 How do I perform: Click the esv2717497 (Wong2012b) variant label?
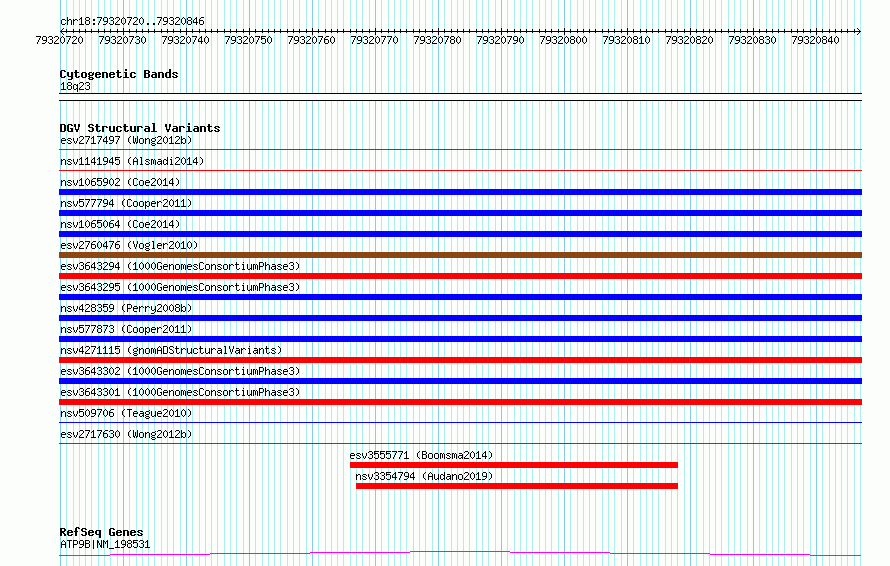[x=126, y=140]
